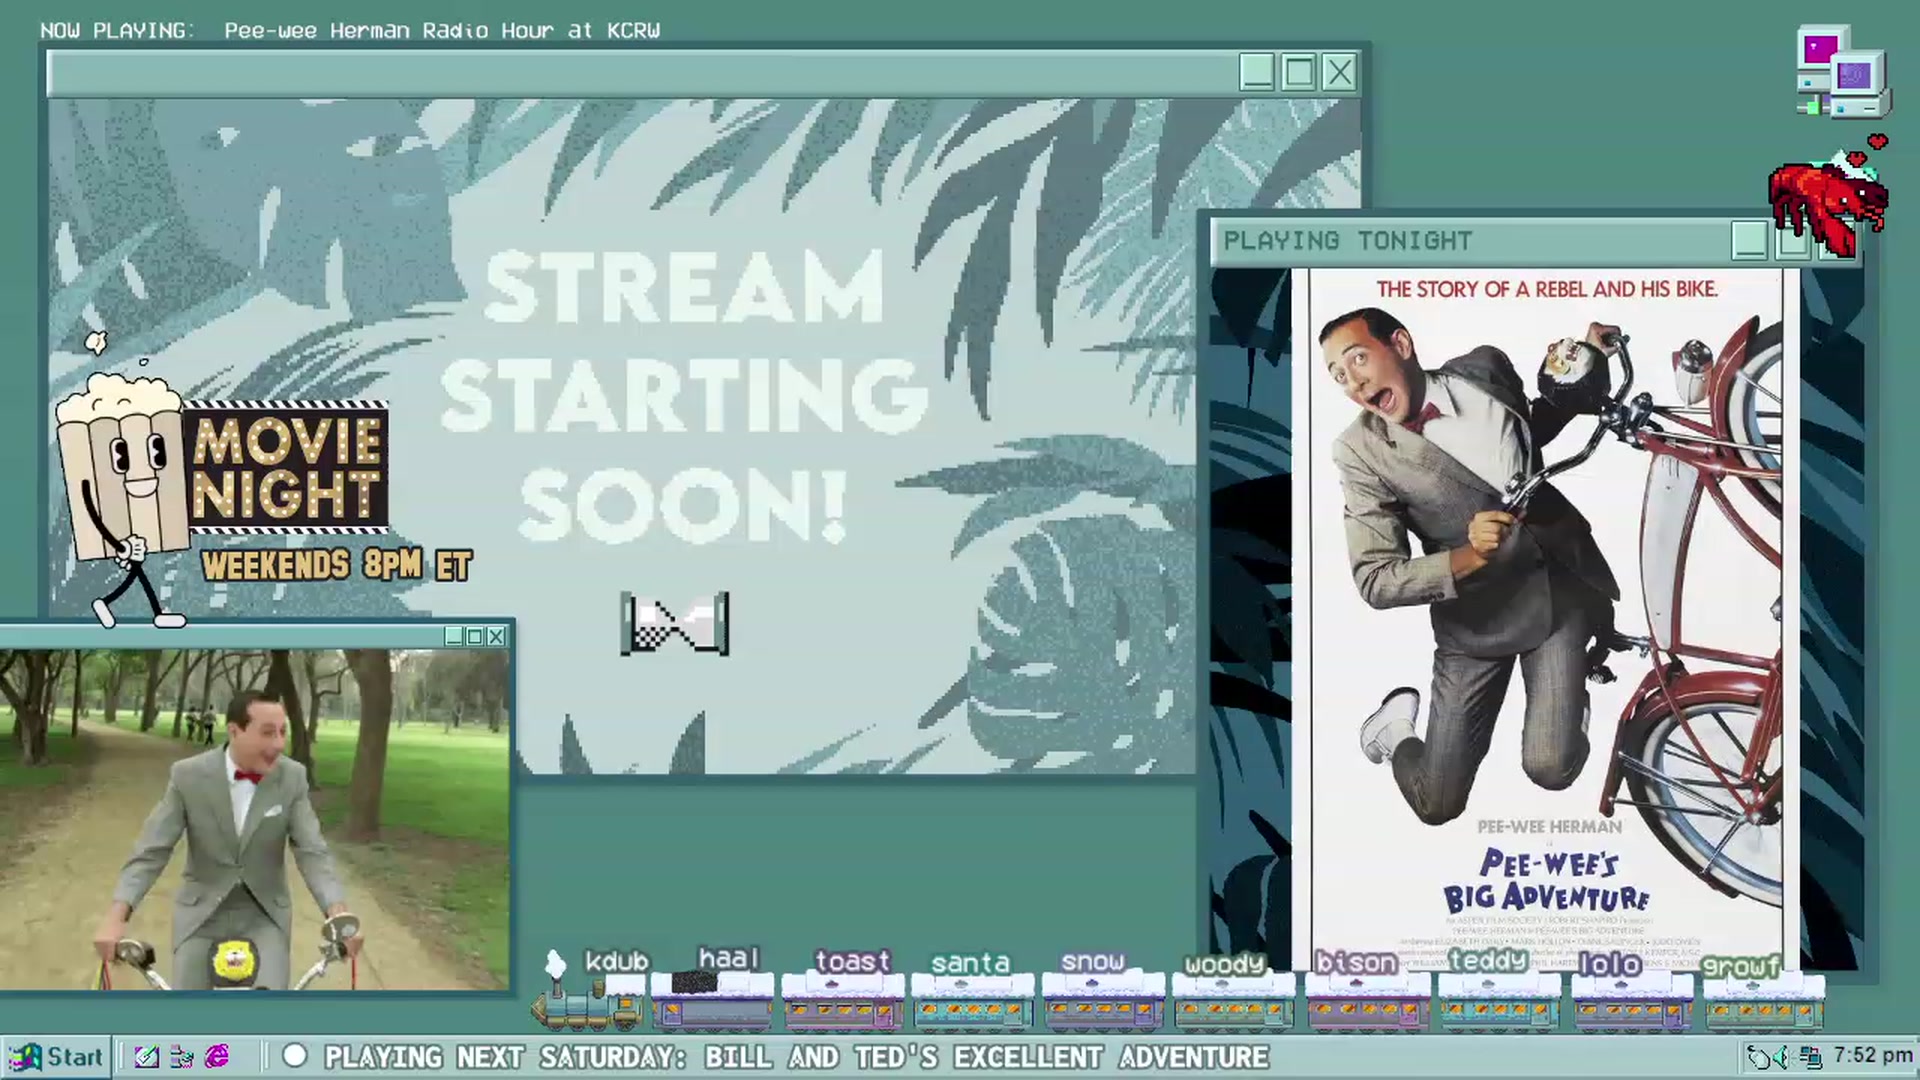
Task: Select the santa train car
Action: tap(973, 1002)
